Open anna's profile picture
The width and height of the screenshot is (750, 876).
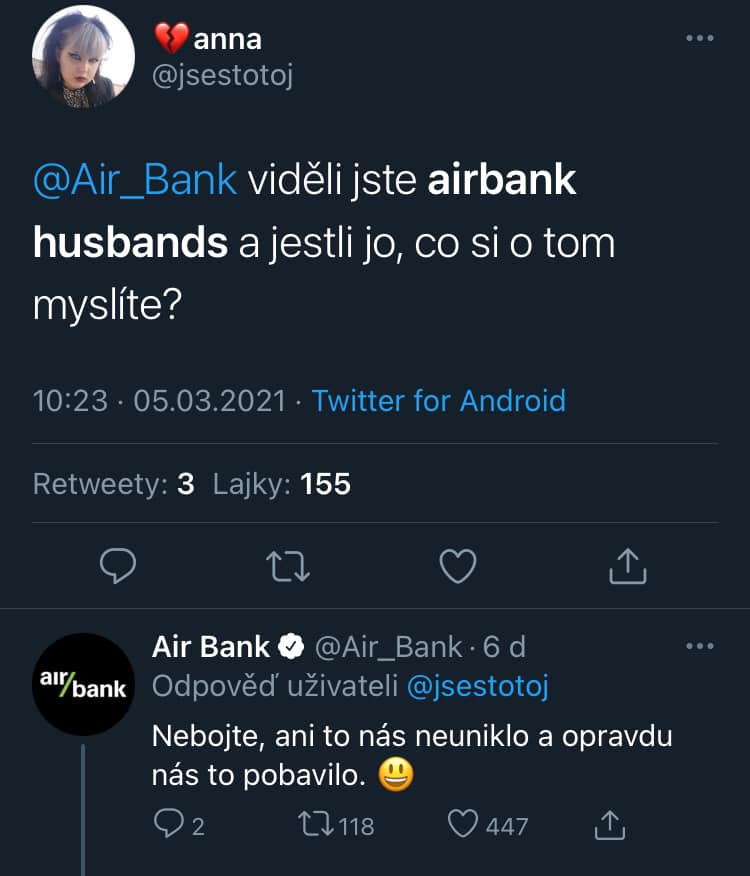click(83, 57)
